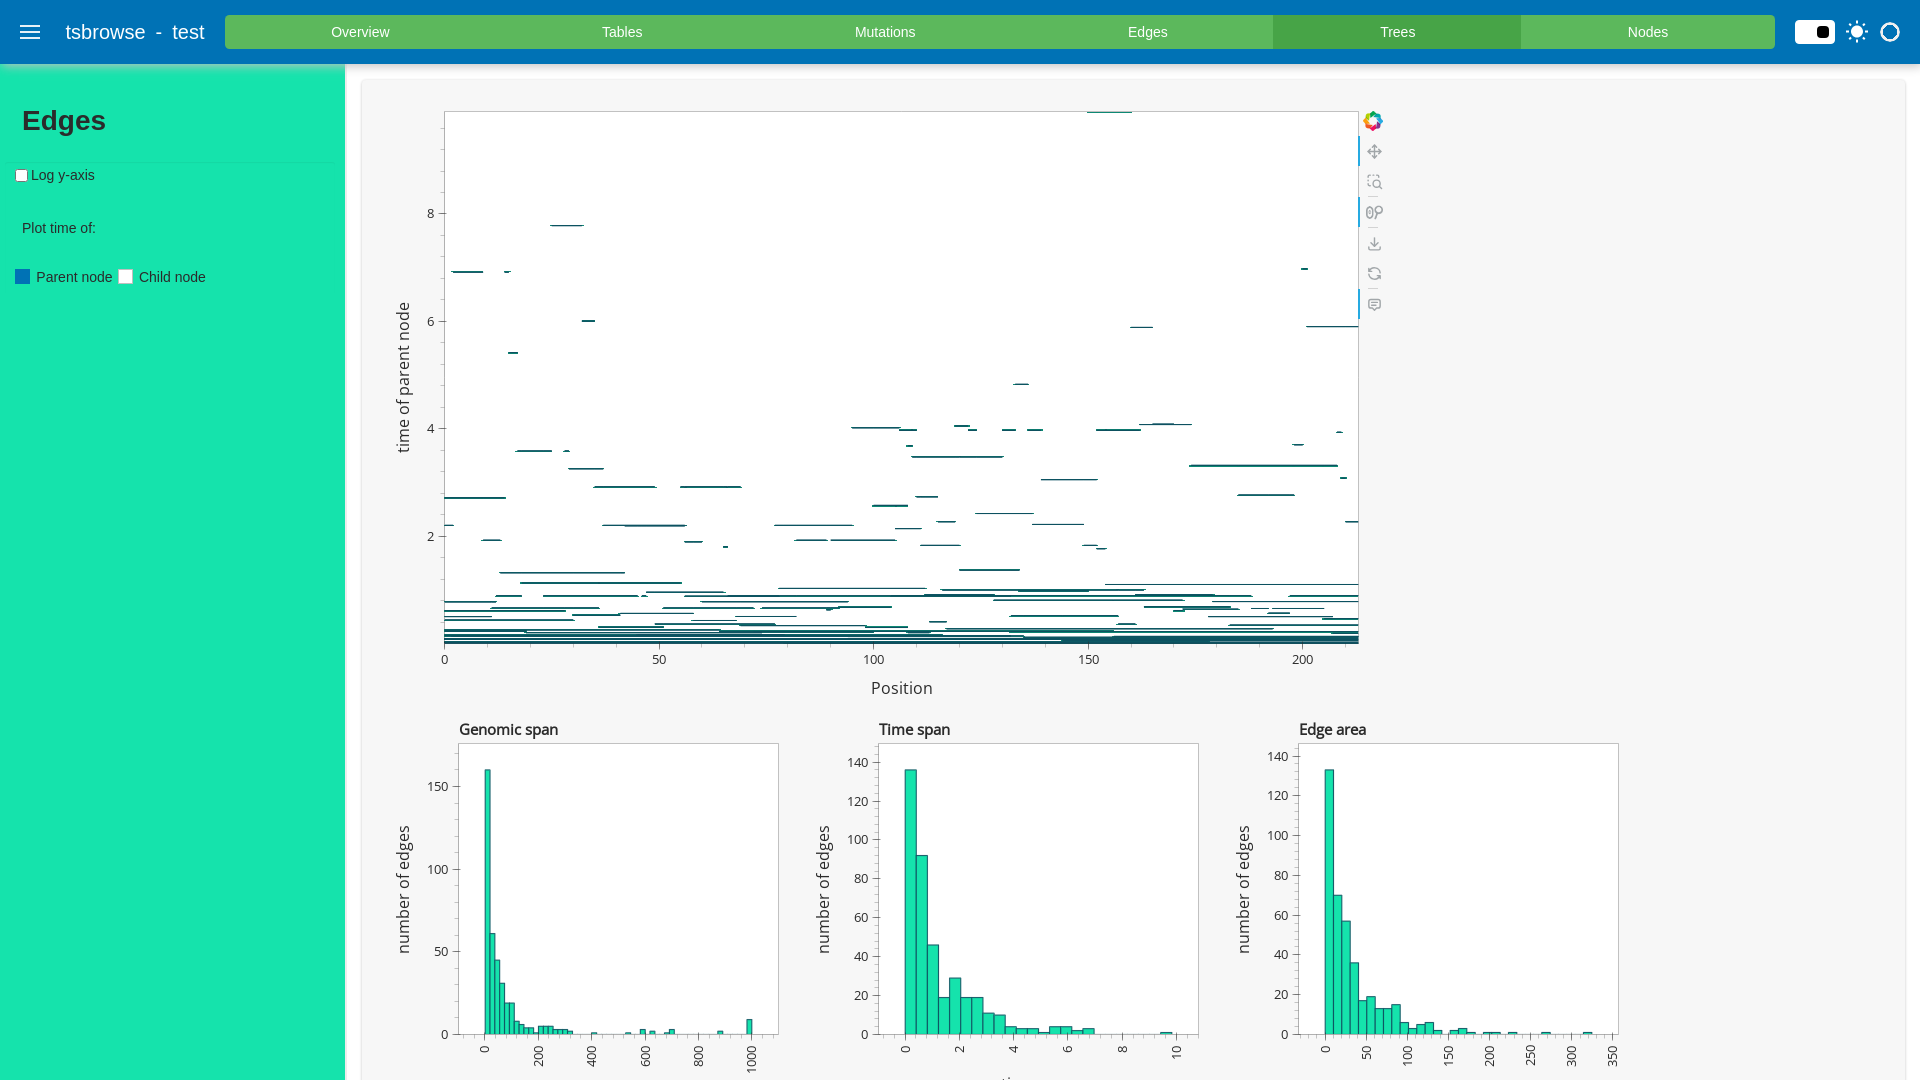This screenshot has height=1080, width=1920.
Task: Flip the dark theme toggle switch
Action: [1814, 32]
